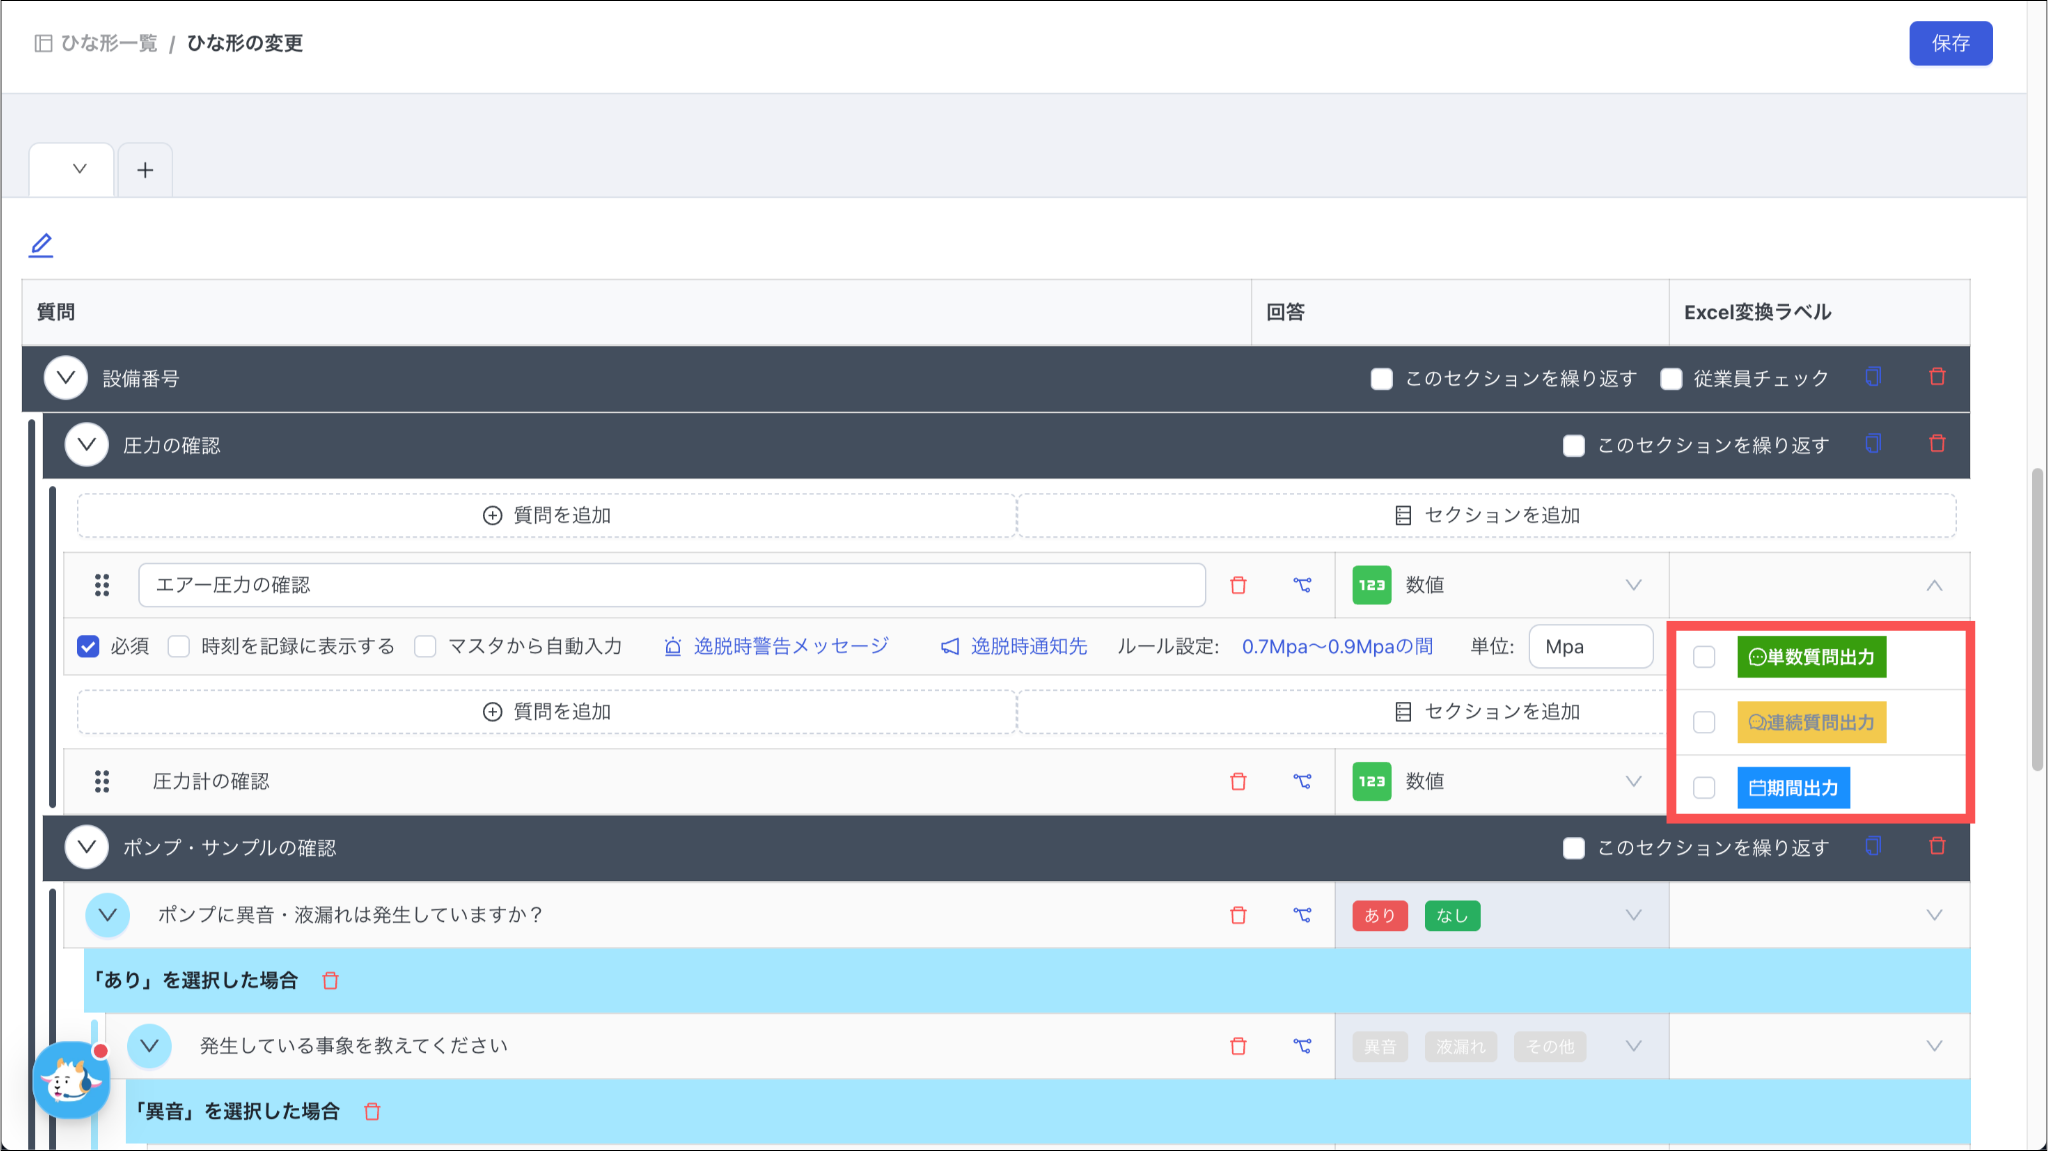Viewport: 2048px width, 1151px height.
Task: Open the chat mascot assistant icon
Action: (x=70, y=1080)
